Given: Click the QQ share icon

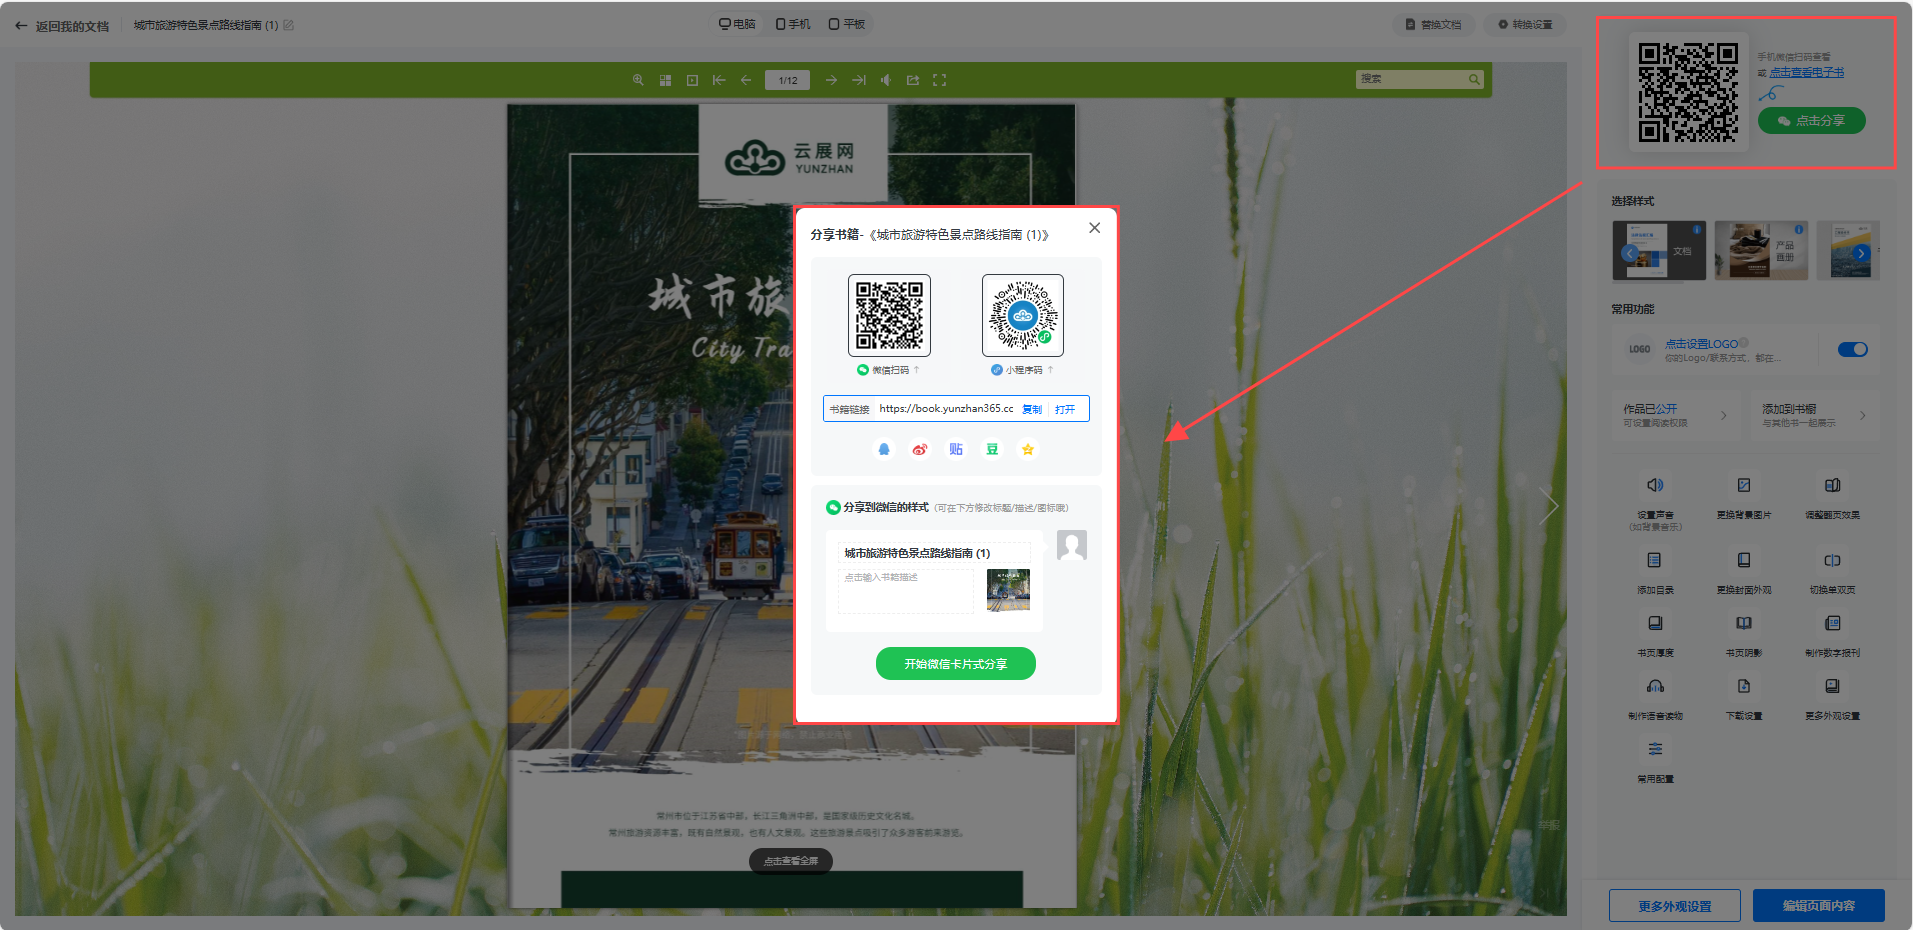Looking at the screenshot, I should pyautogui.click(x=884, y=450).
